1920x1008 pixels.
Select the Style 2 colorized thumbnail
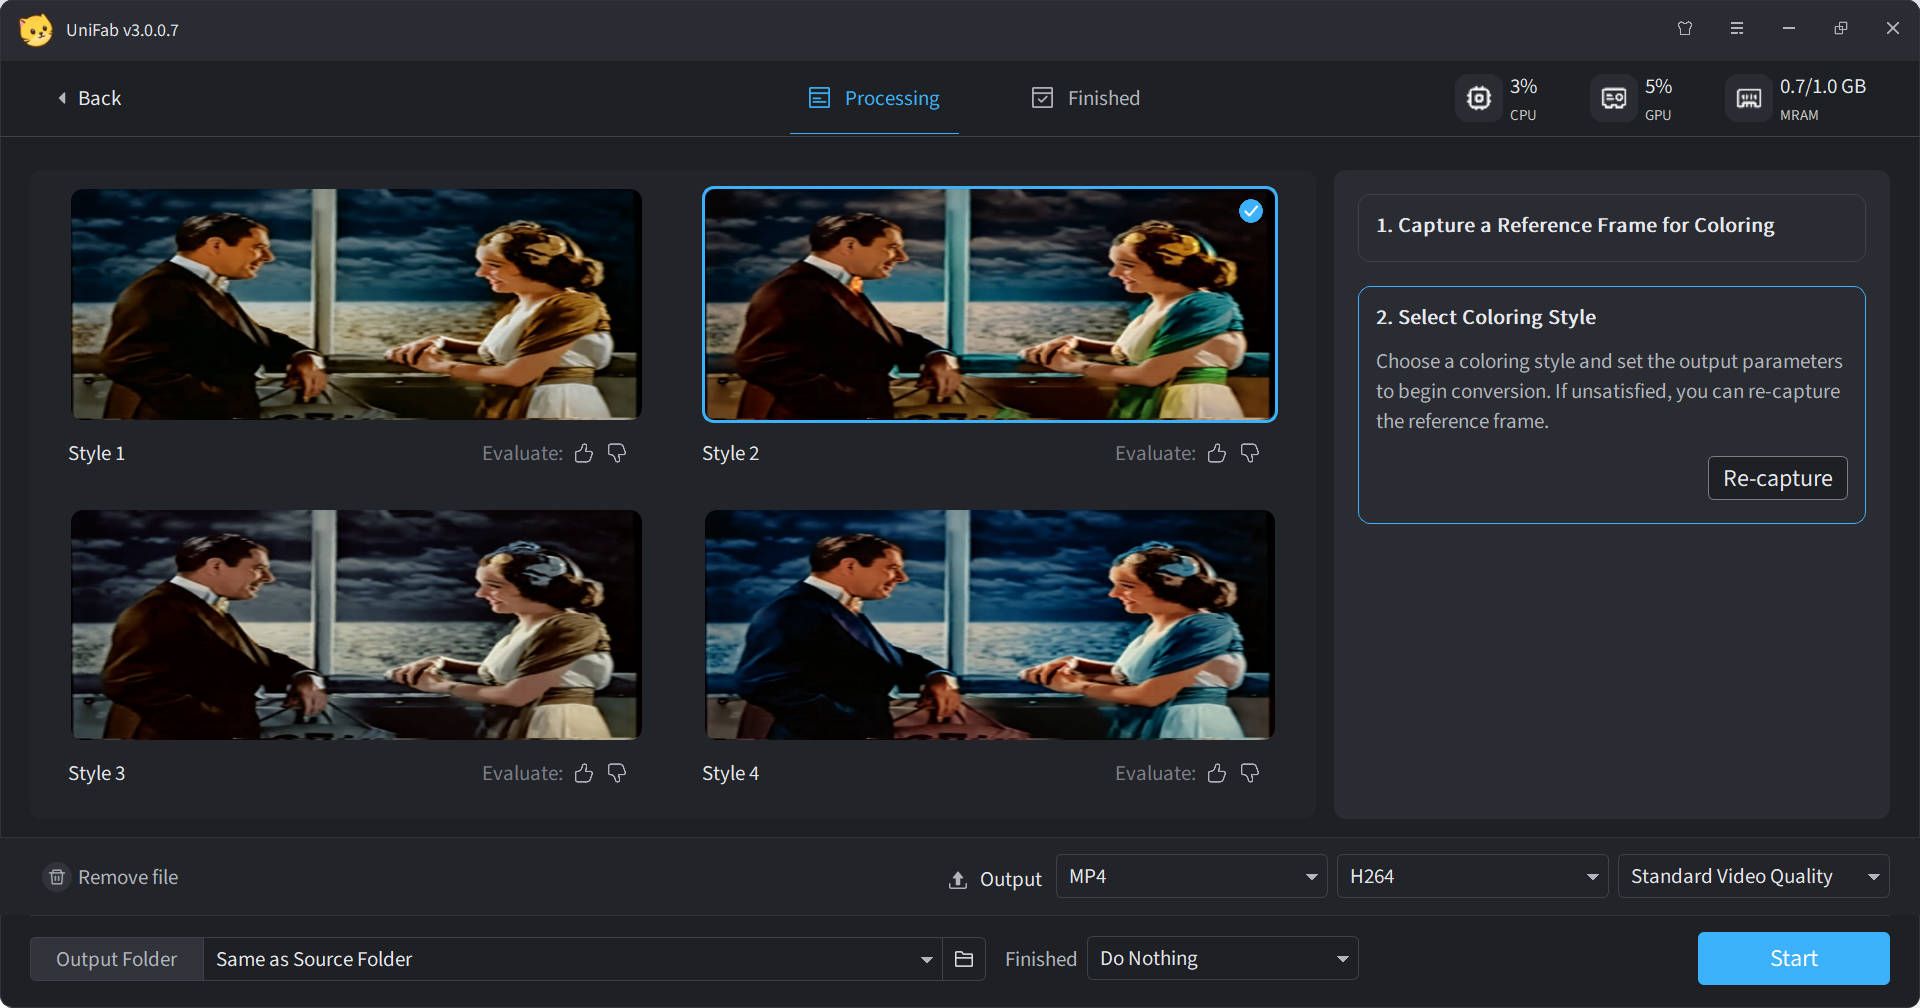989,304
